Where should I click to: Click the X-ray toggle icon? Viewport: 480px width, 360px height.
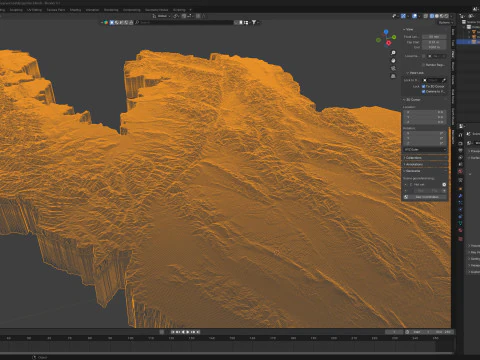426,16
